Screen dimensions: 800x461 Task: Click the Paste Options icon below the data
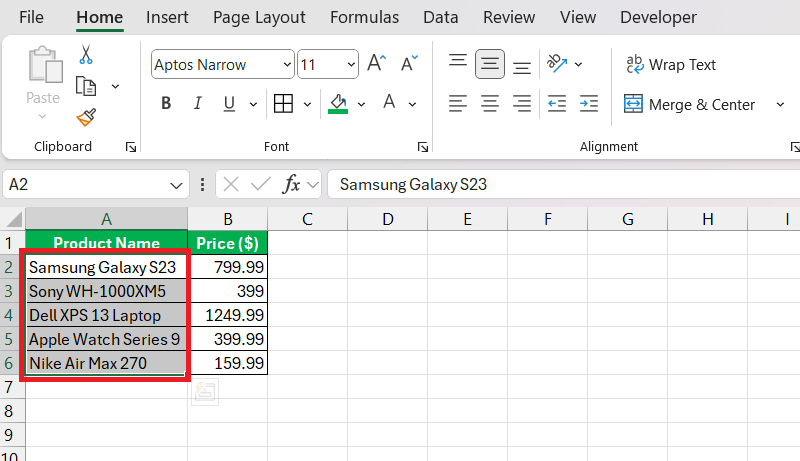[x=205, y=392]
